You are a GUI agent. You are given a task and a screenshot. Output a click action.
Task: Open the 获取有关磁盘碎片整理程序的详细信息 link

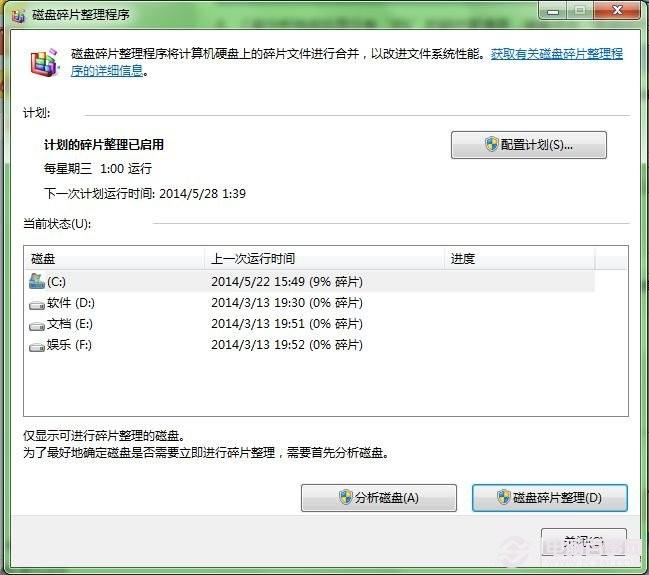557,54
